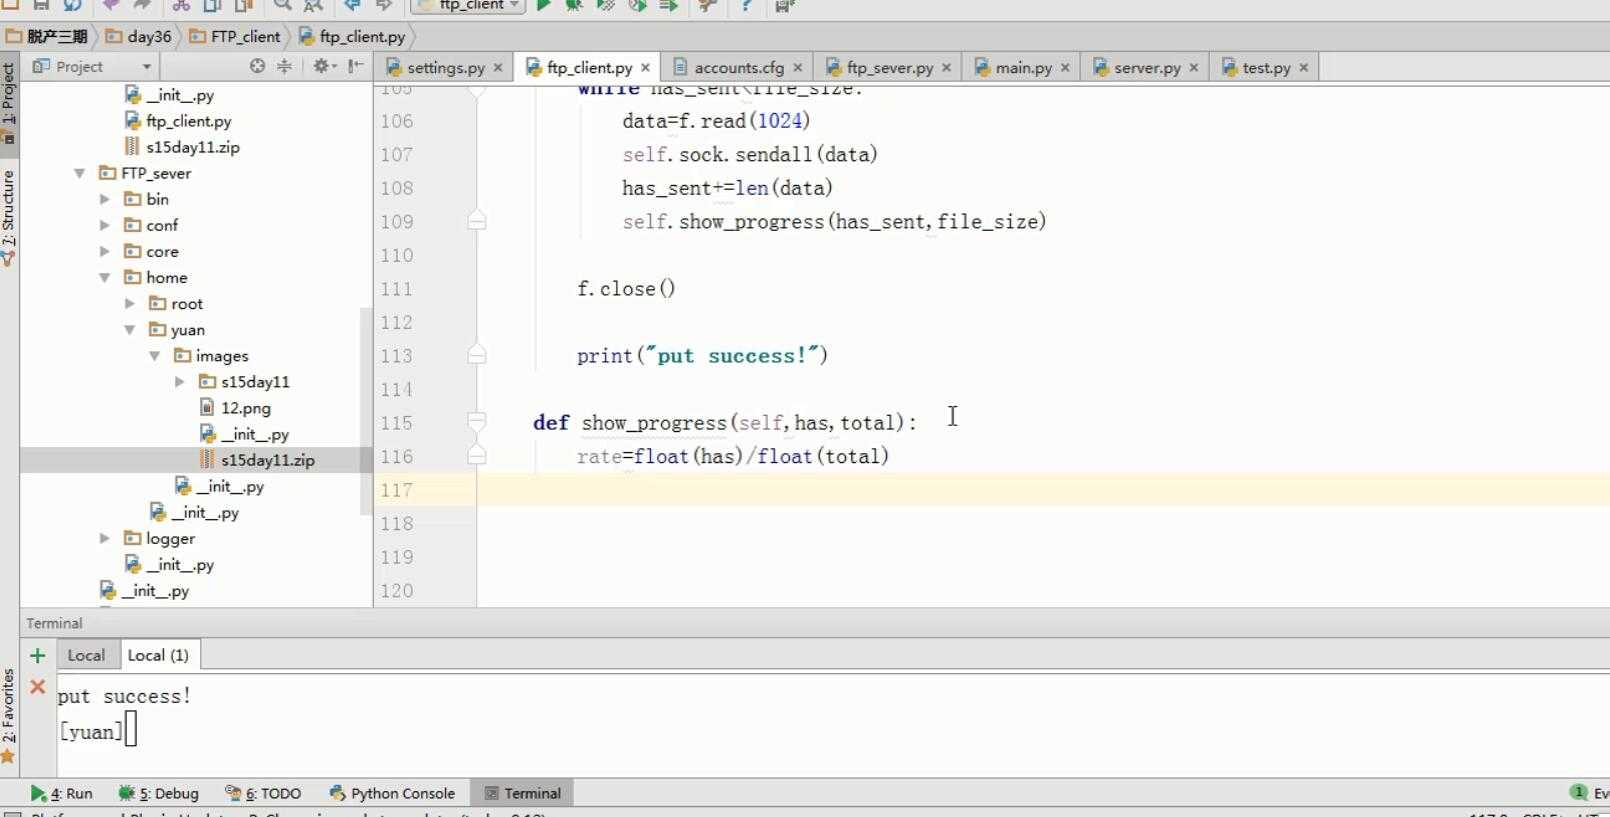Place cursor on empty line 117
This screenshot has height=817, width=1610.
(1043, 490)
